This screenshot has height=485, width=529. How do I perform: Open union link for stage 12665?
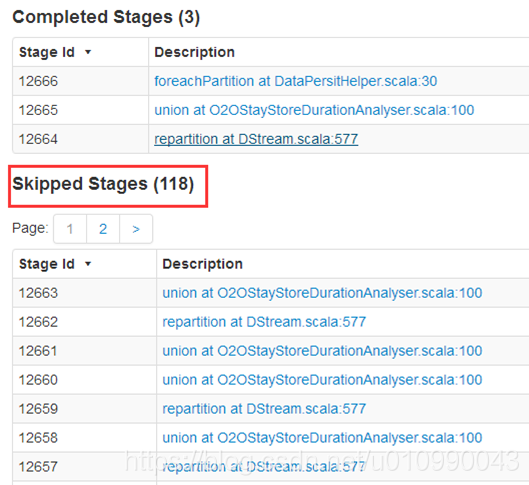(314, 110)
